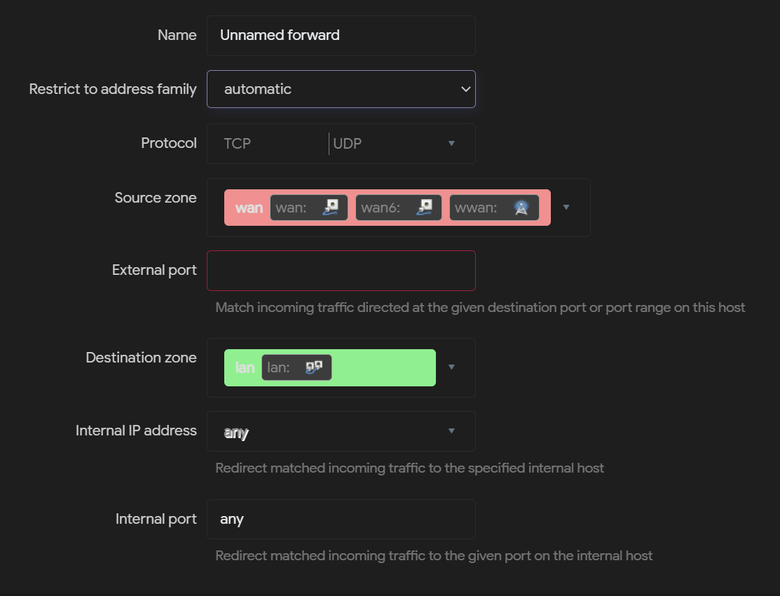Click the lan: interface badge
Image resolution: width=780 pixels, height=596 pixels.
[296, 368]
